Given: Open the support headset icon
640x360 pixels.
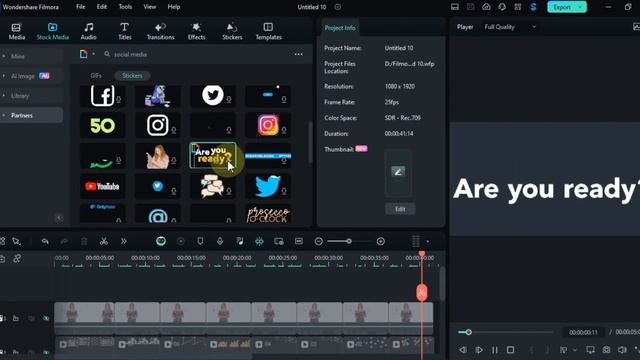Looking at the screenshot, I should (x=502, y=7).
